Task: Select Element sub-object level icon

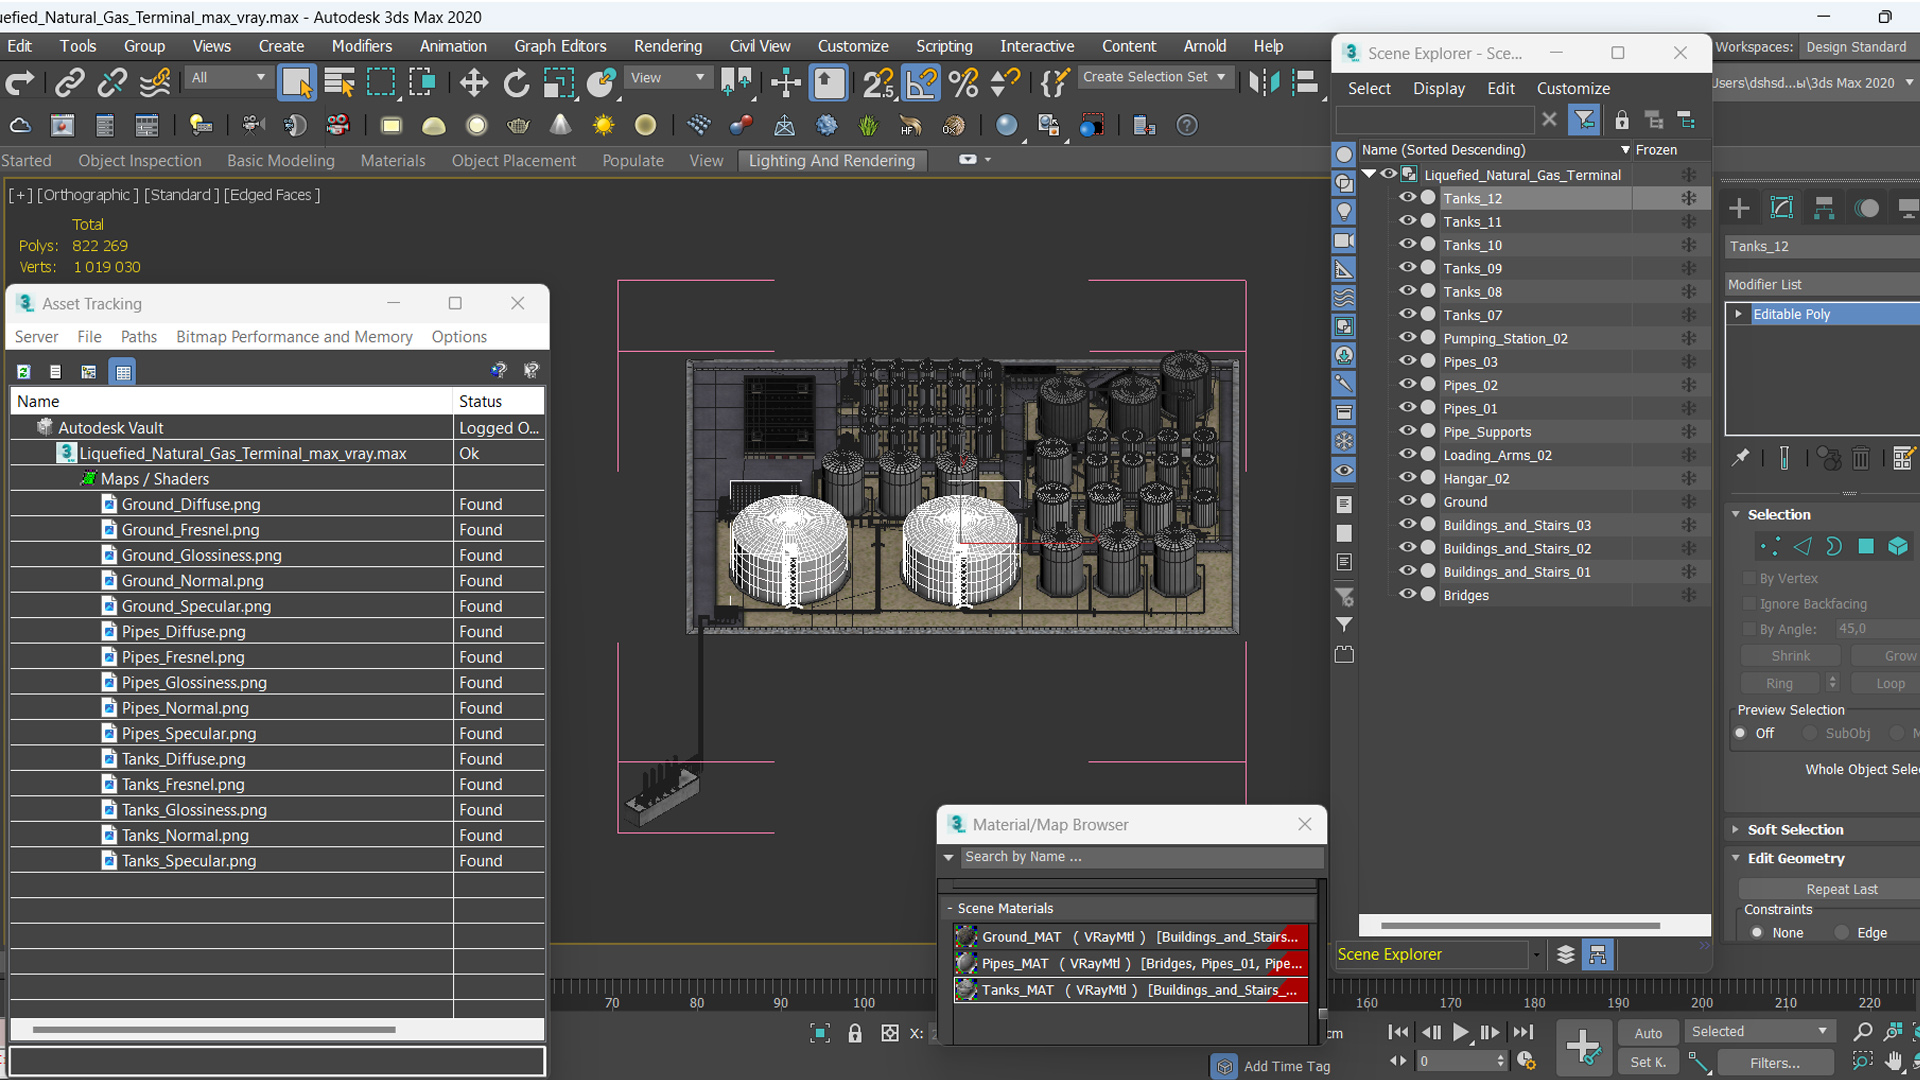Action: pos(1898,547)
